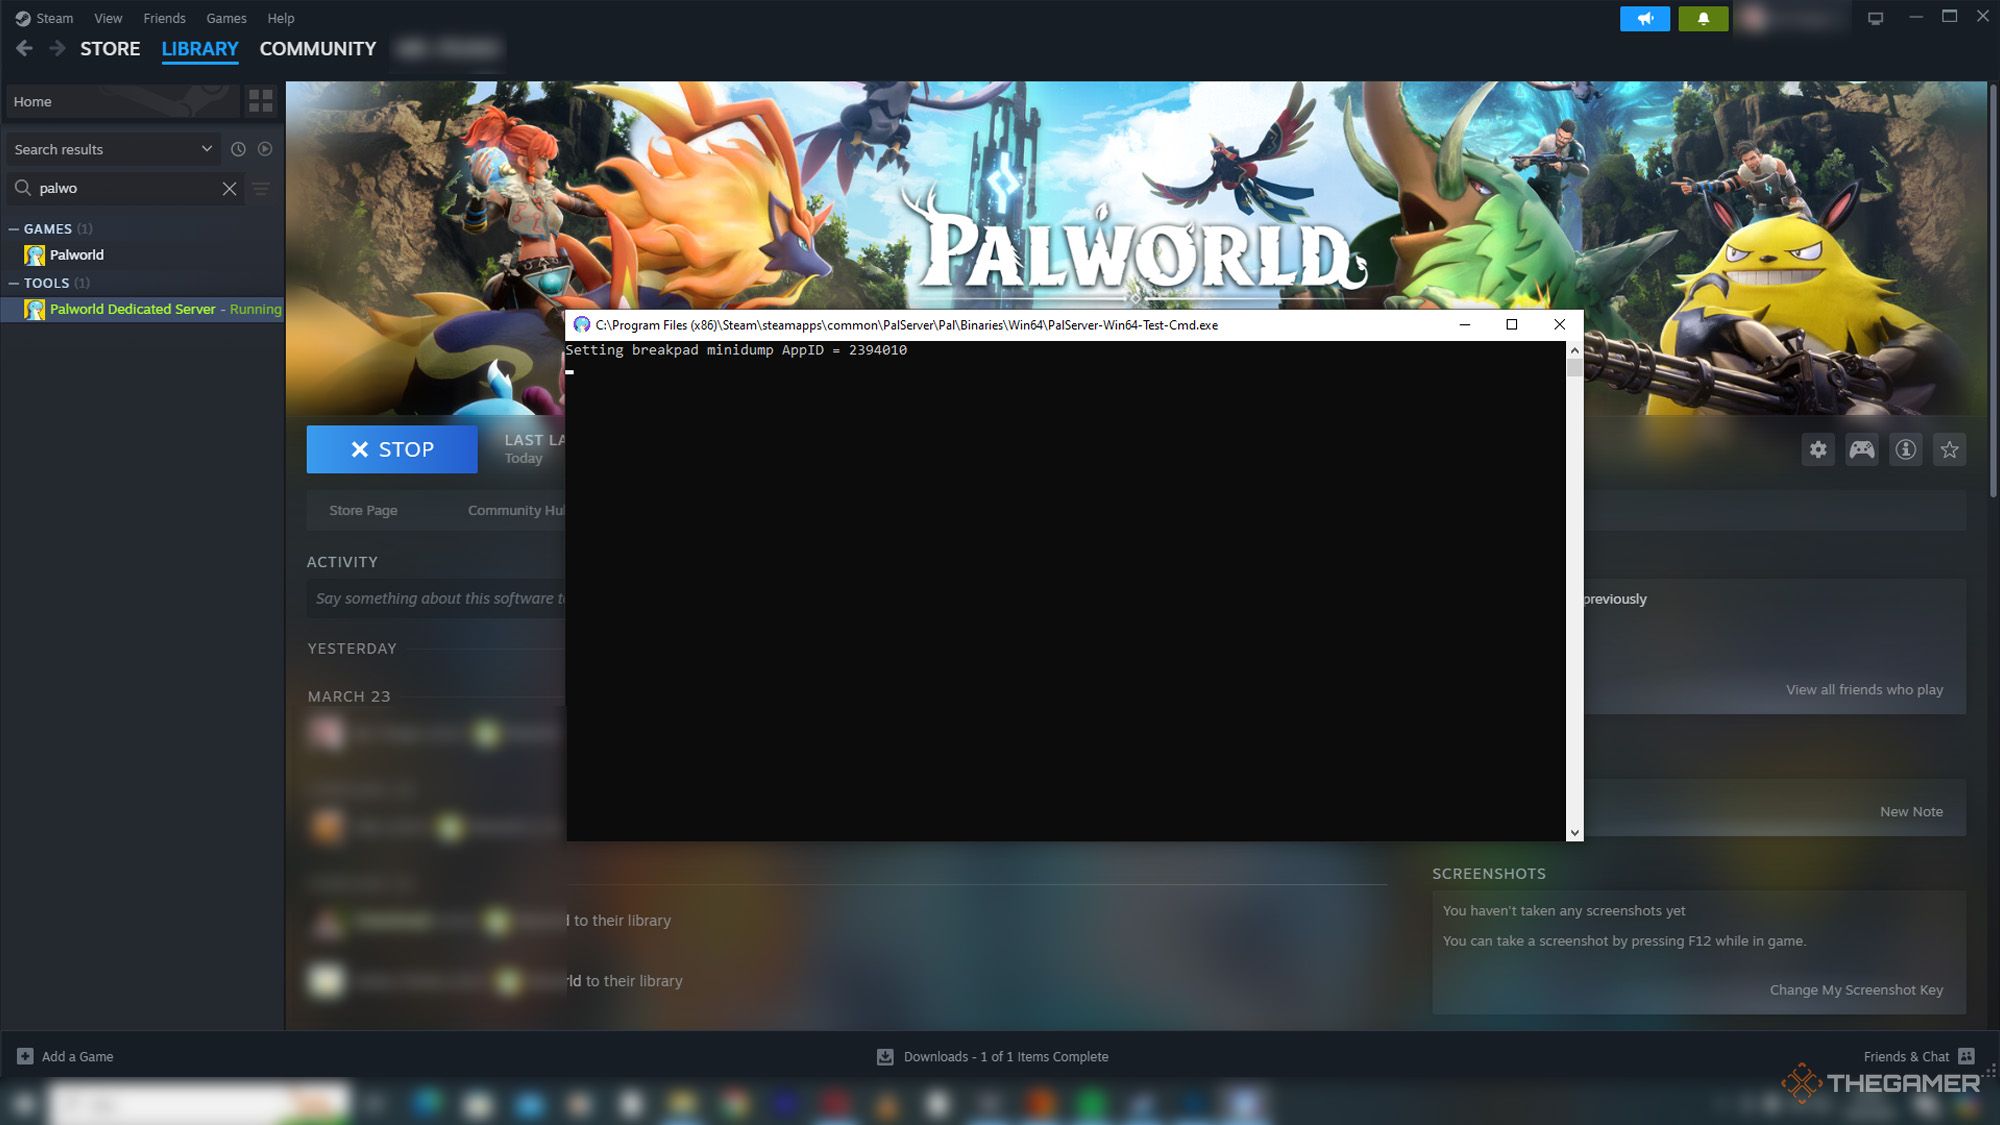Go back with the back arrow
Screen dimensions: 2000x1125
[x=25, y=48]
